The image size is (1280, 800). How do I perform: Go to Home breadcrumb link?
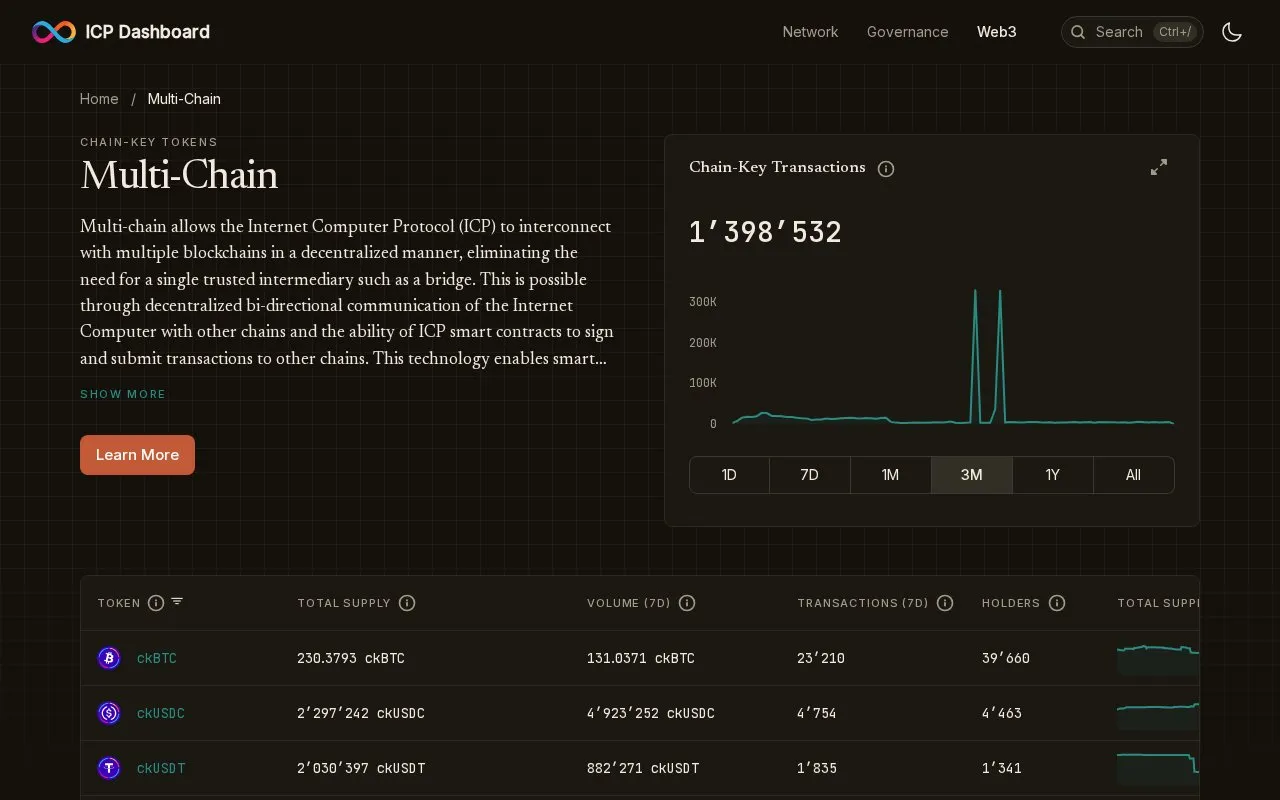99,99
